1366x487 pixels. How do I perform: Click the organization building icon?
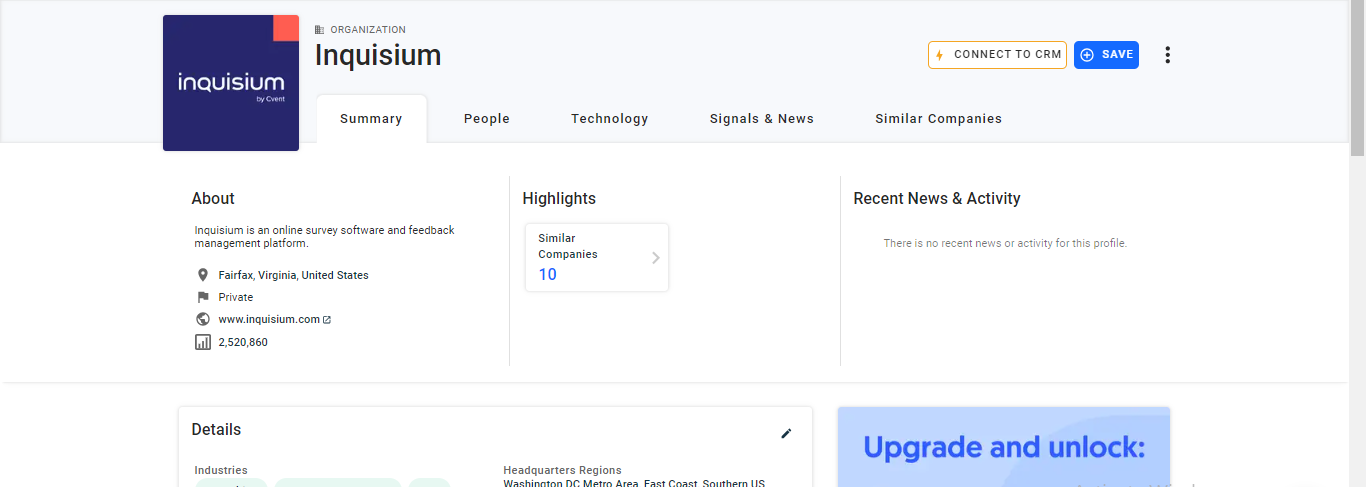click(x=320, y=30)
